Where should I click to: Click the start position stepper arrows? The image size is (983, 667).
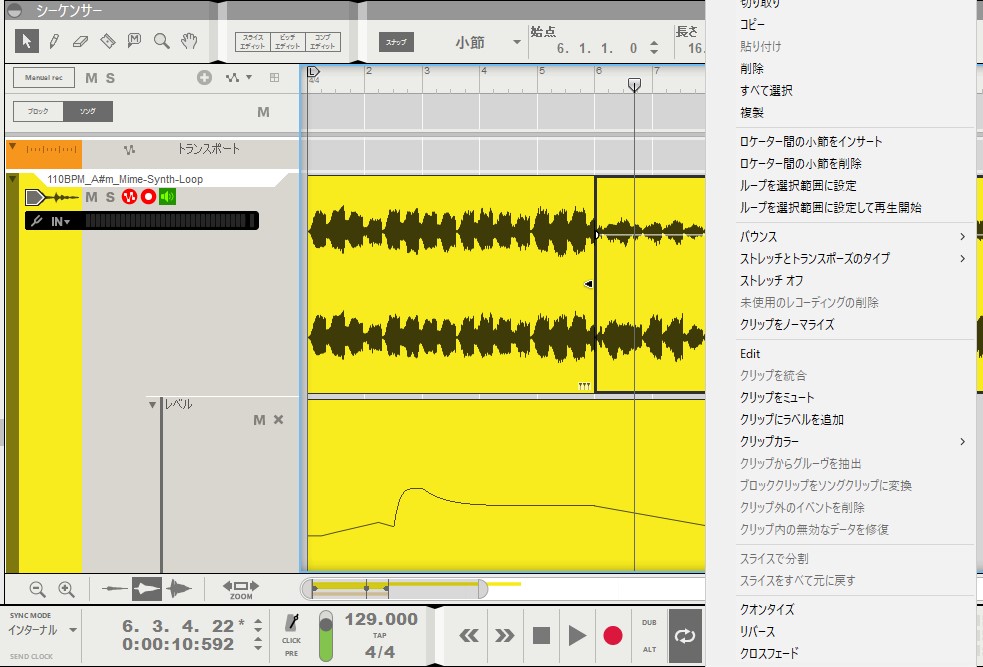pos(654,48)
